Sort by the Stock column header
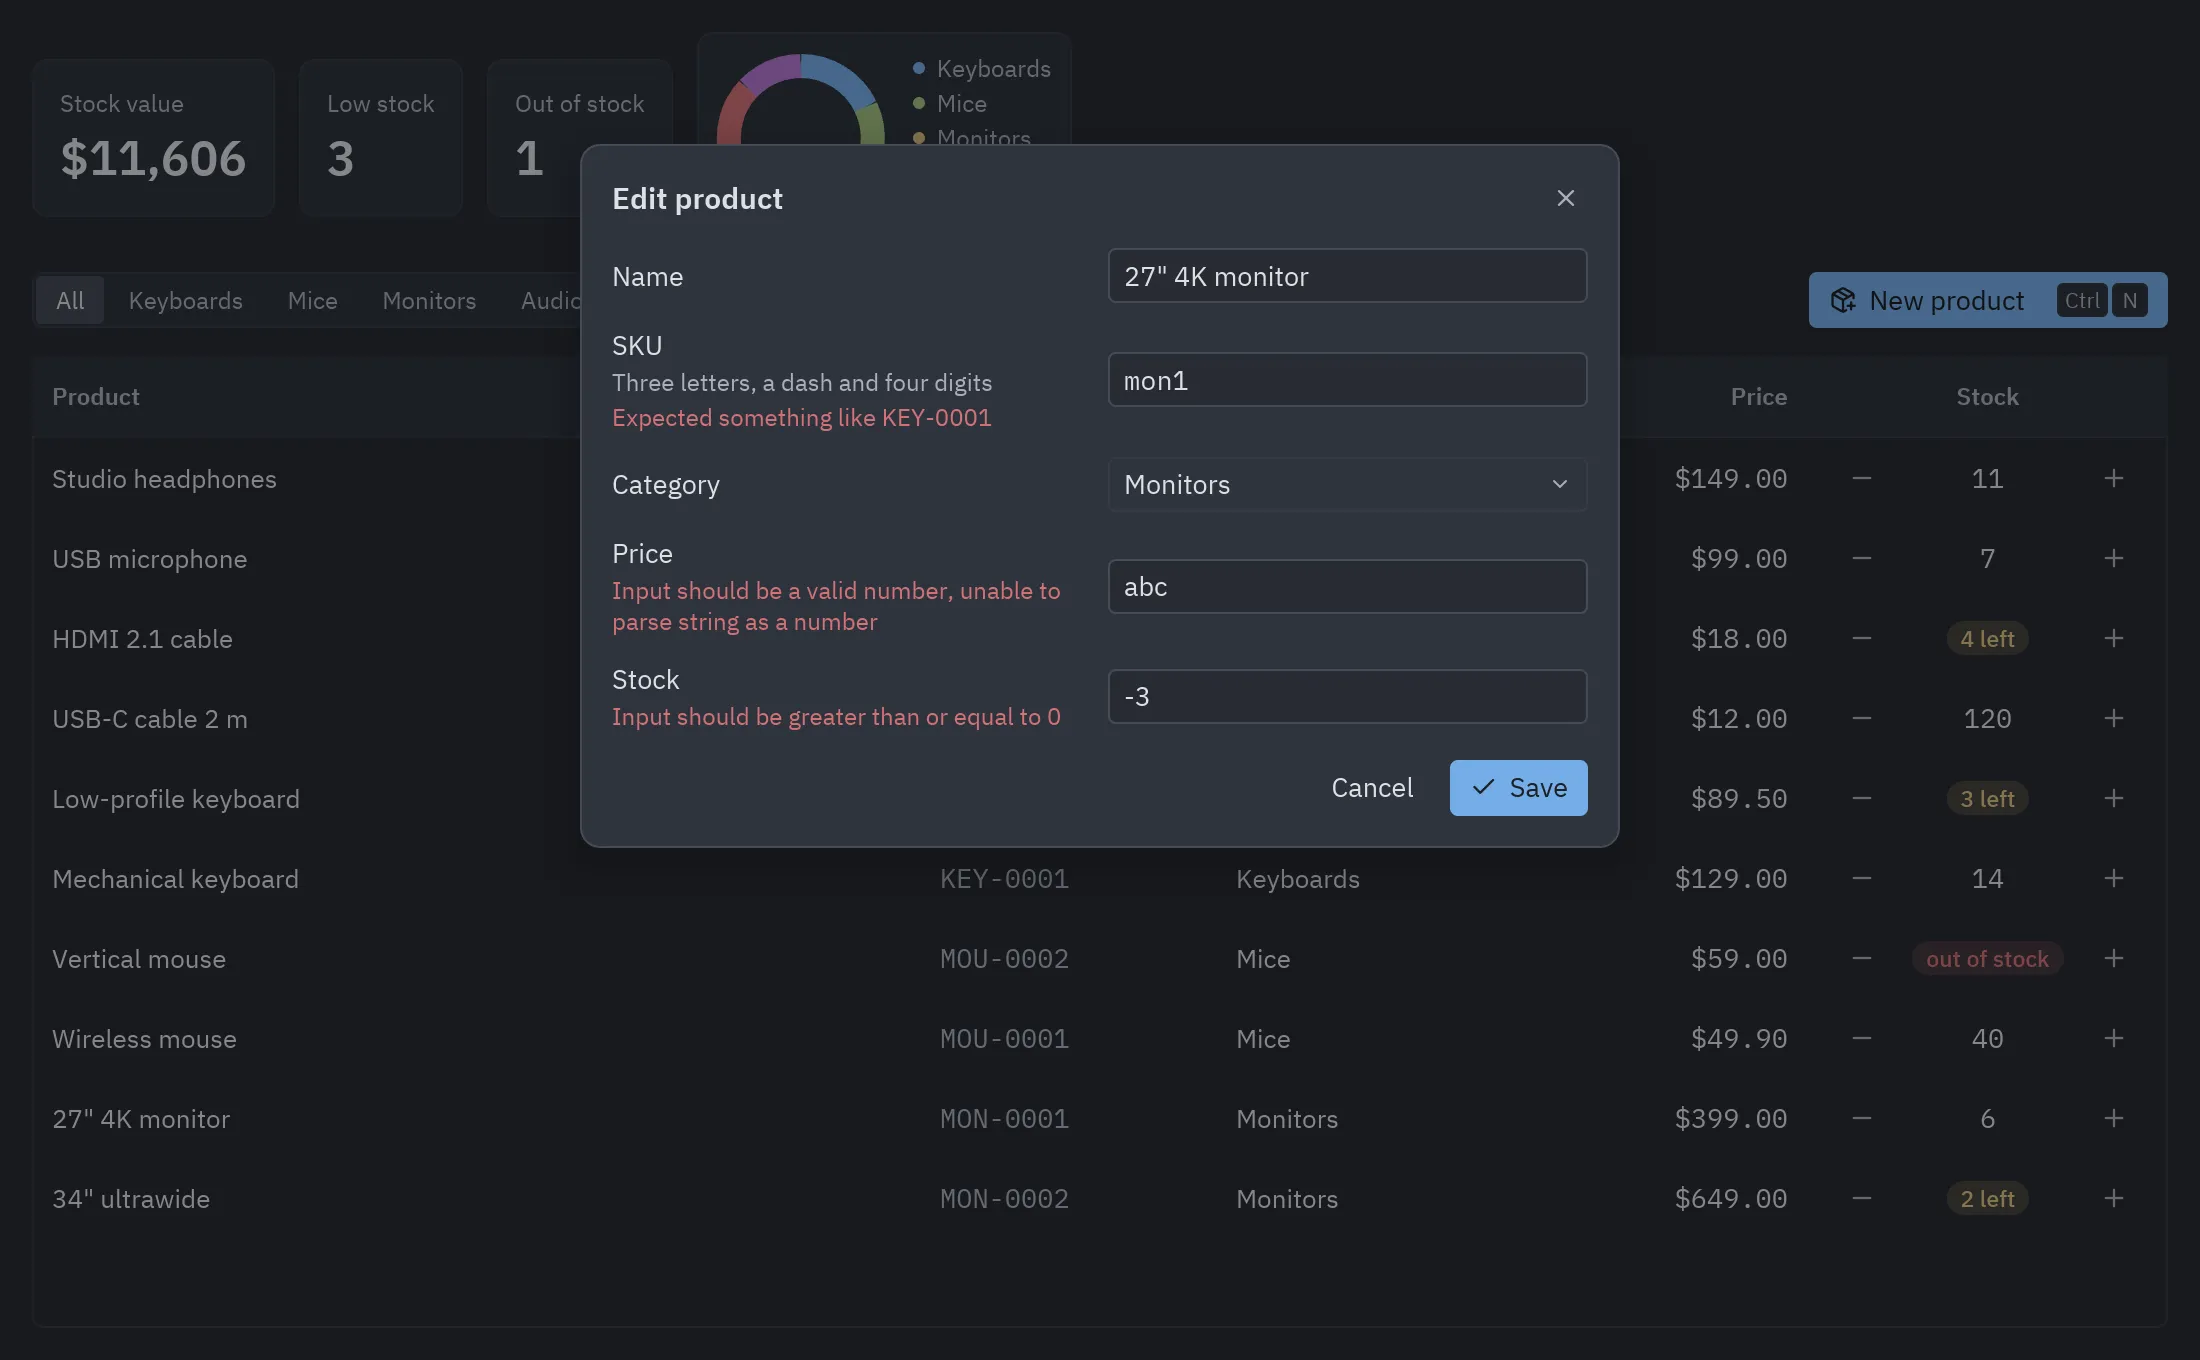The width and height of the screenshot is (2200, 1360). tap(1987, 396)
